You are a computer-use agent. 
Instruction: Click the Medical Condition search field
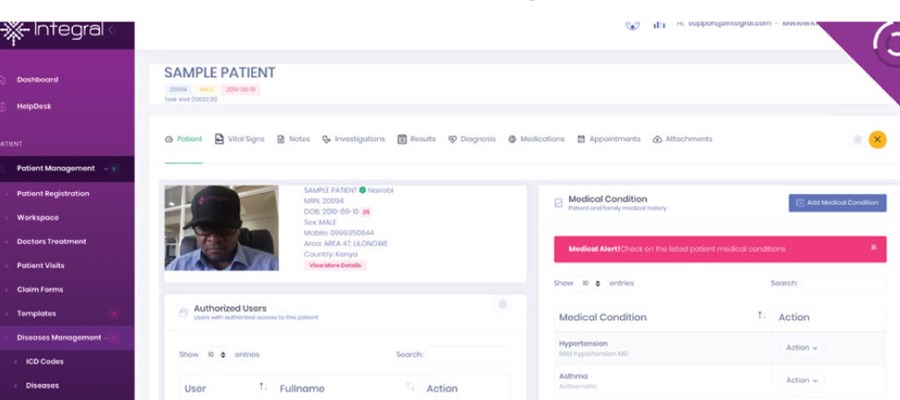click(x=842, y=283)
